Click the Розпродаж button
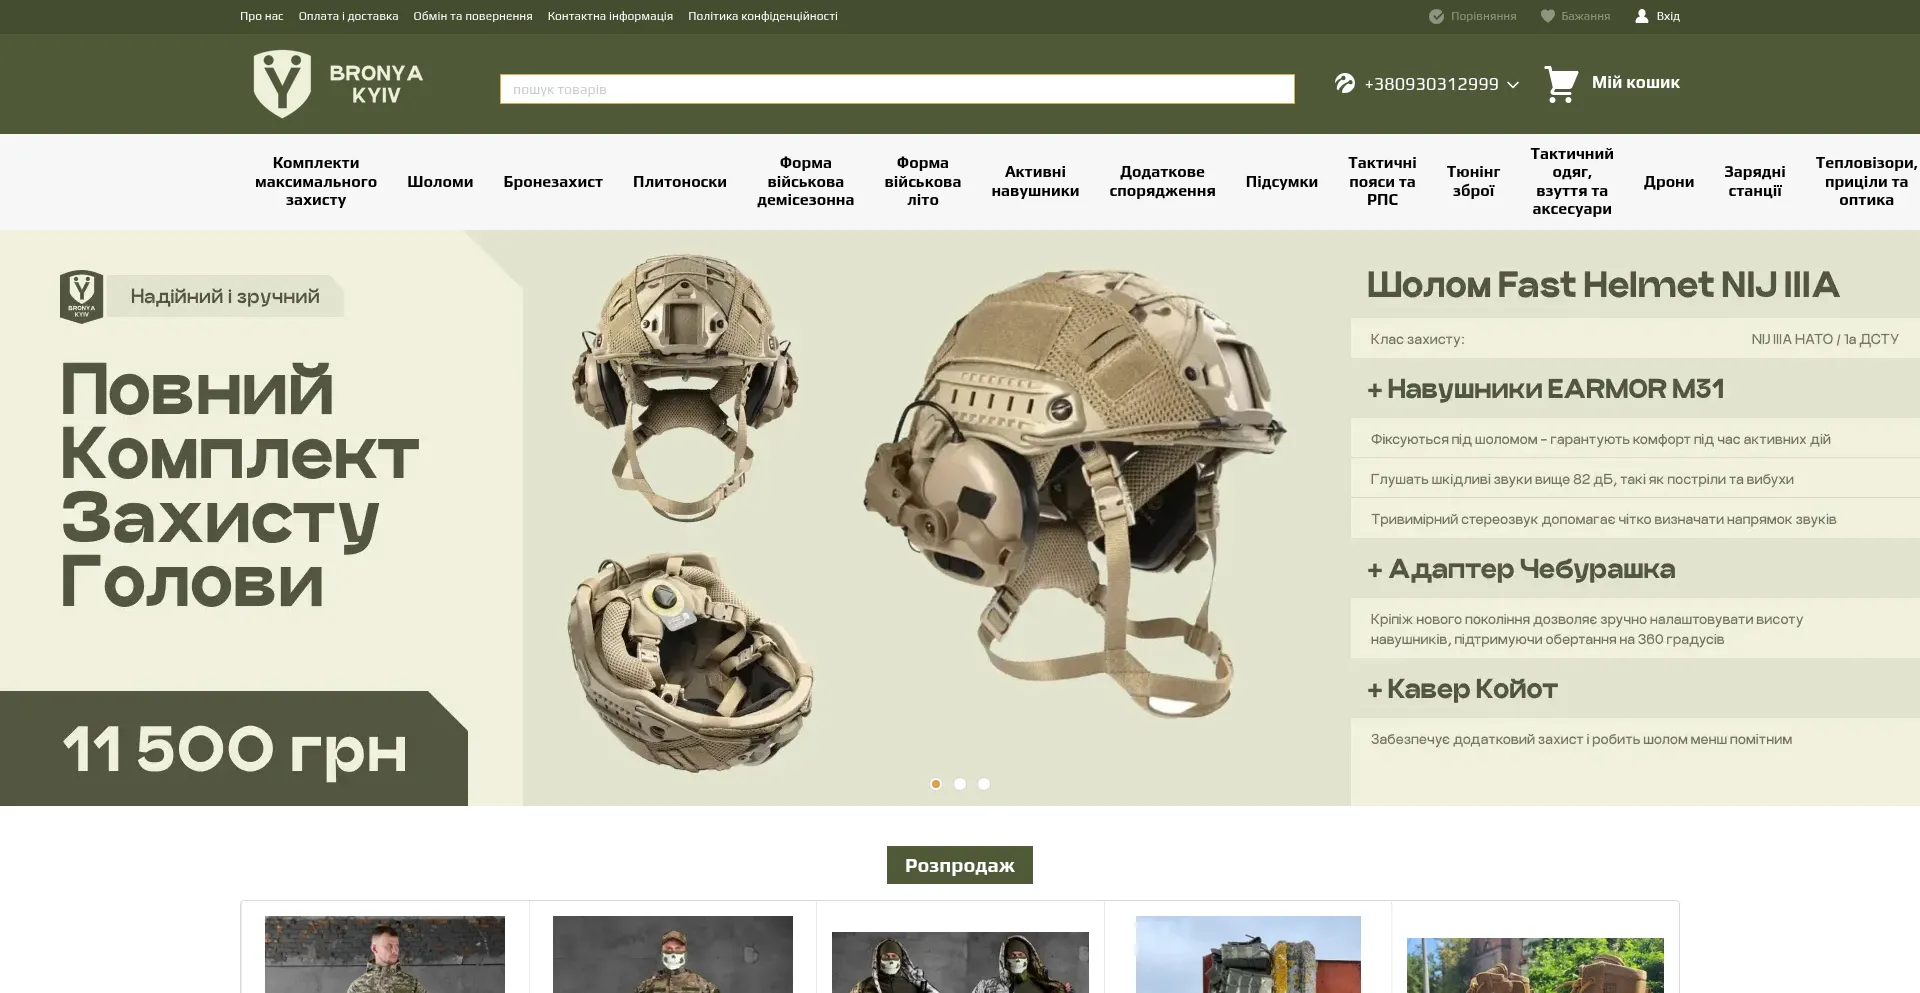The height and width of the screenshot is (993, 1920). point(959,865)
